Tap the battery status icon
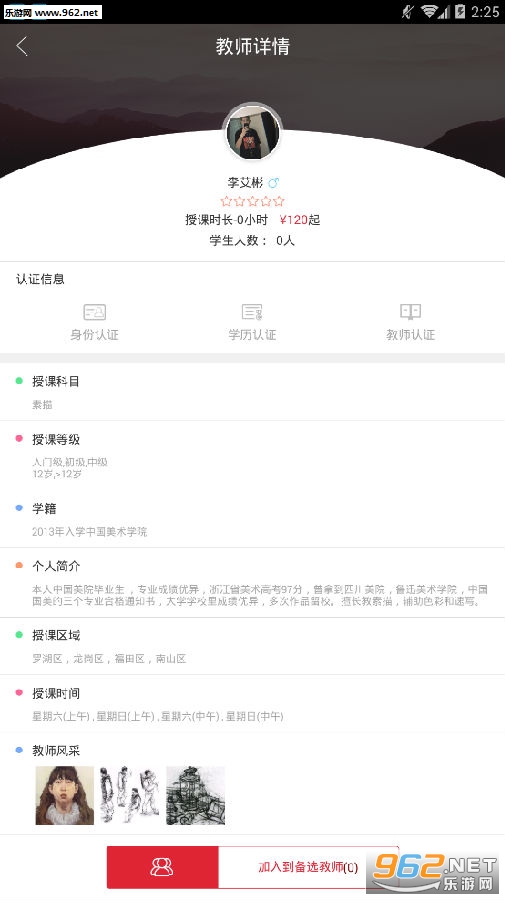This screenshot has width=505, height=900. pos(460,11)
